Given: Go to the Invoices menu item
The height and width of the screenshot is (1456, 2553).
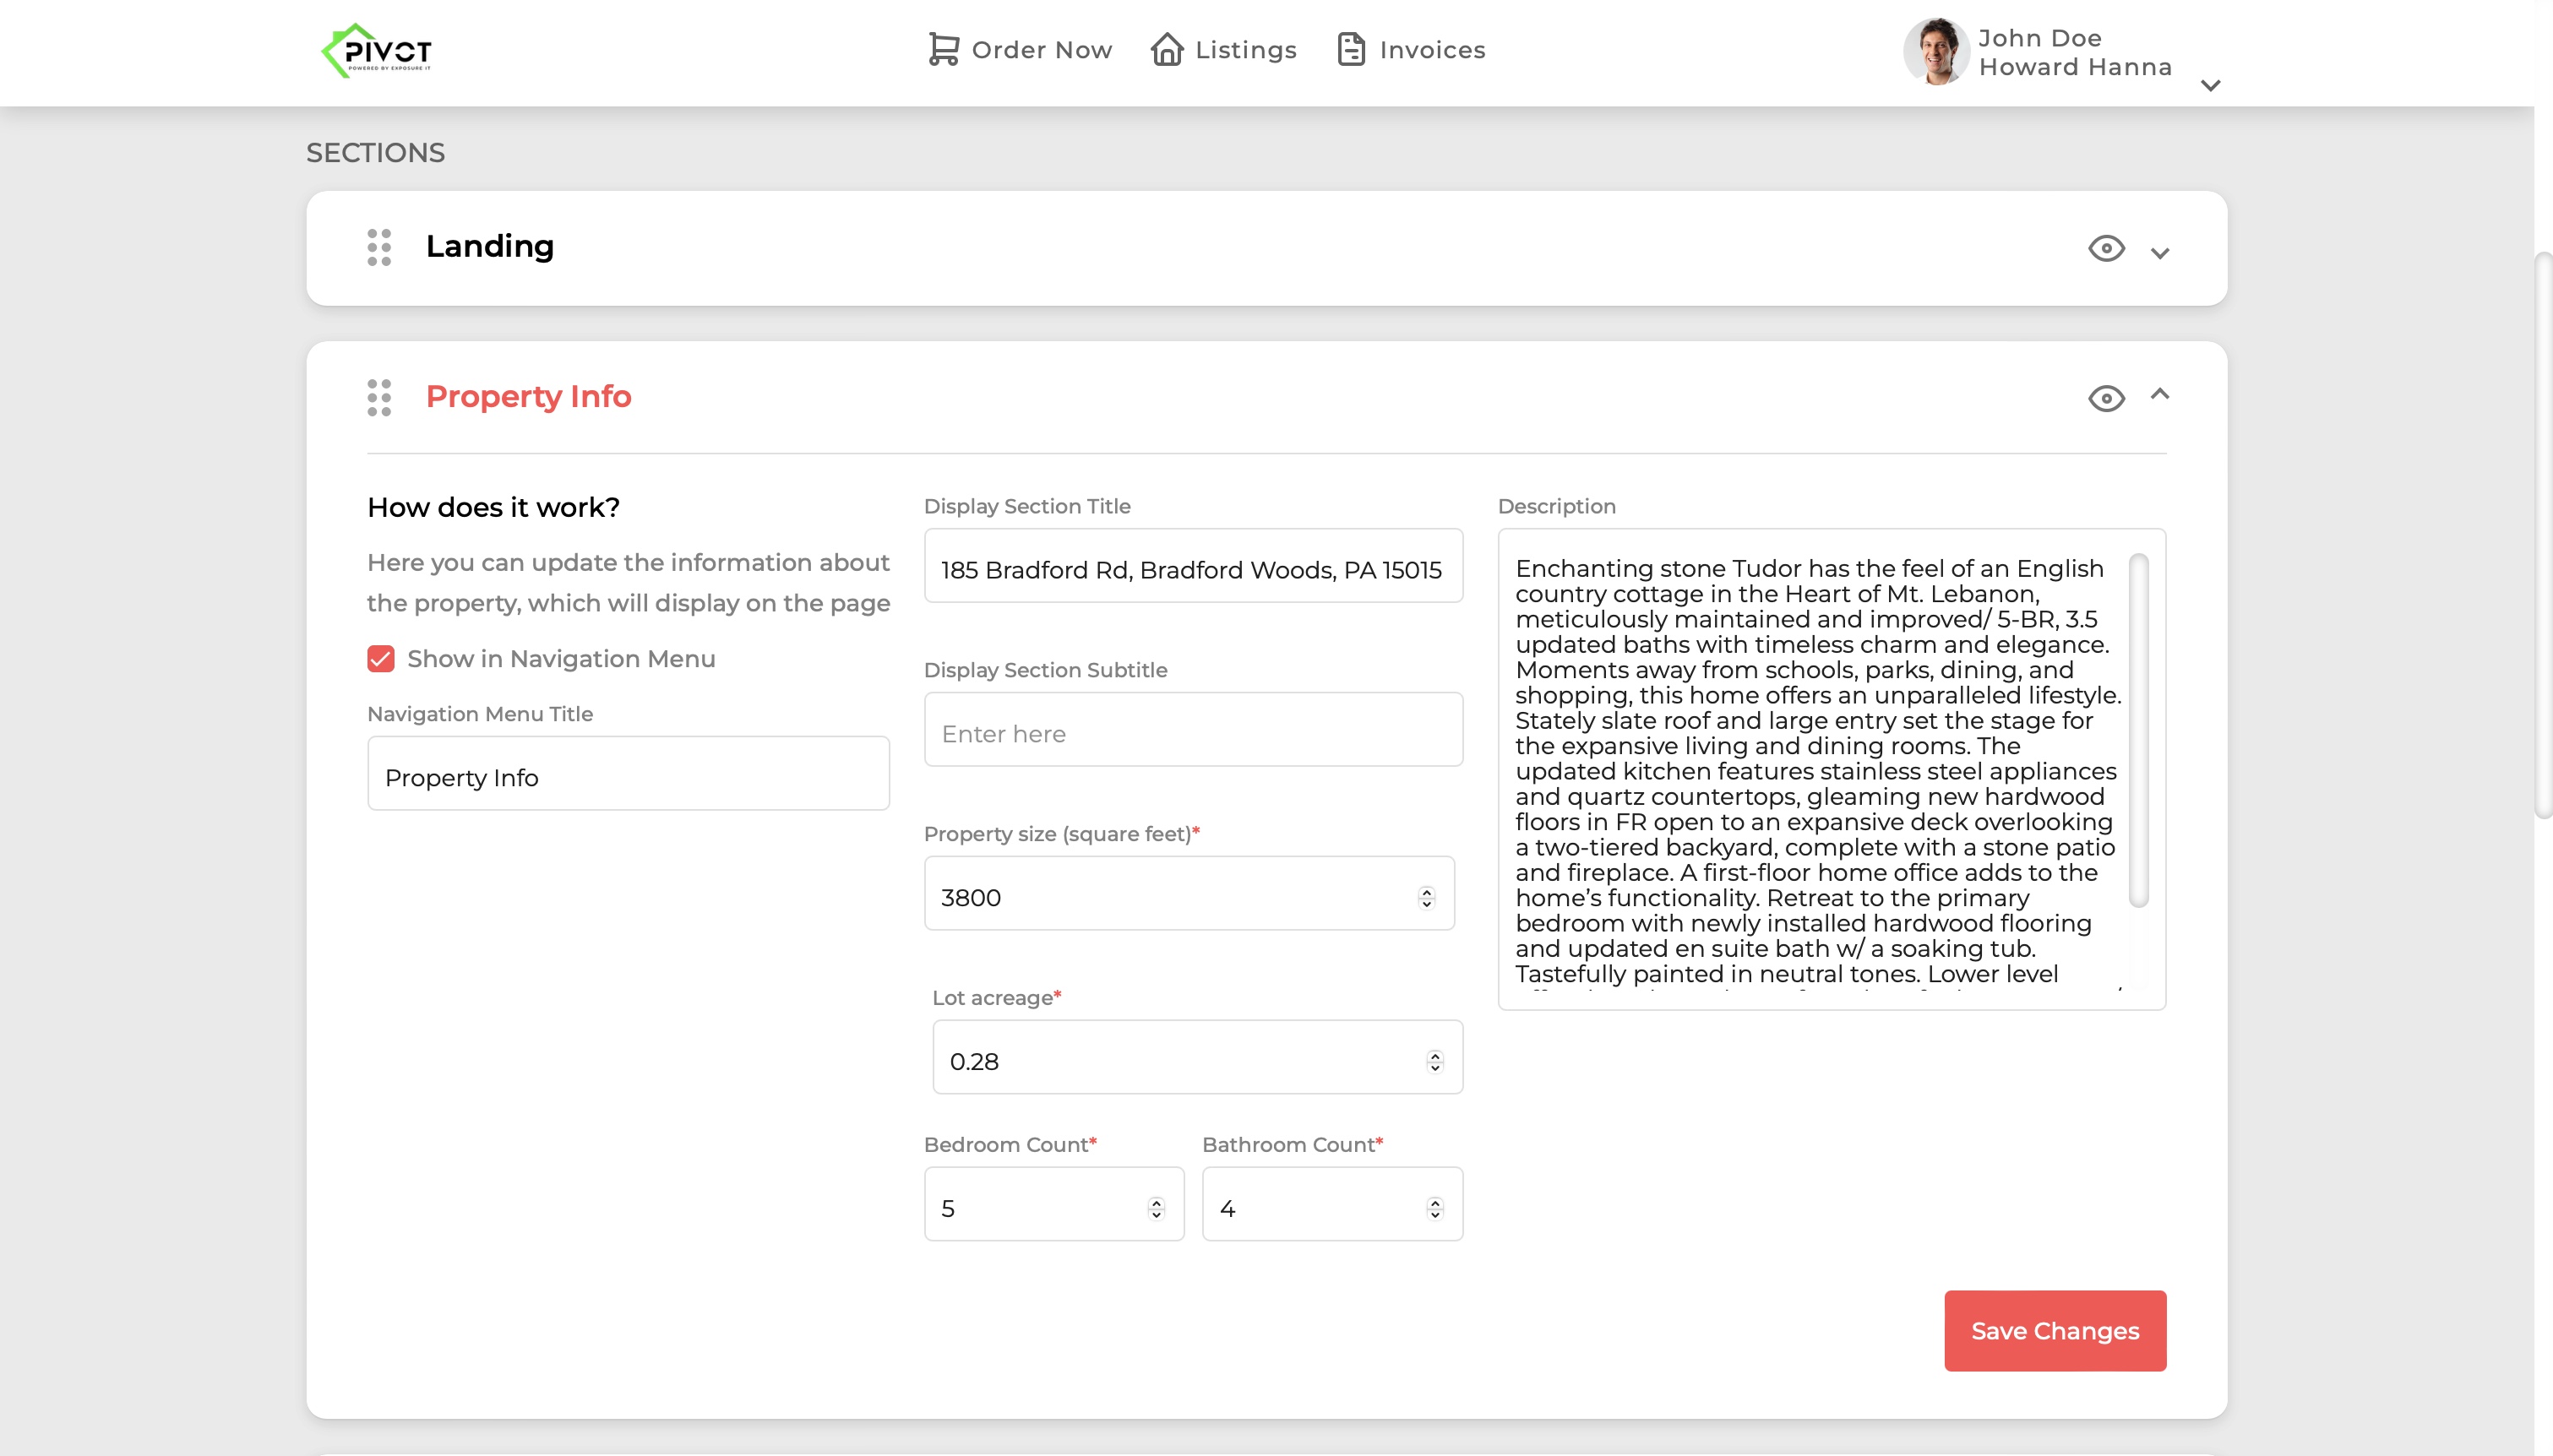Looking at the screenshot, I should (x=1432, y=50).
